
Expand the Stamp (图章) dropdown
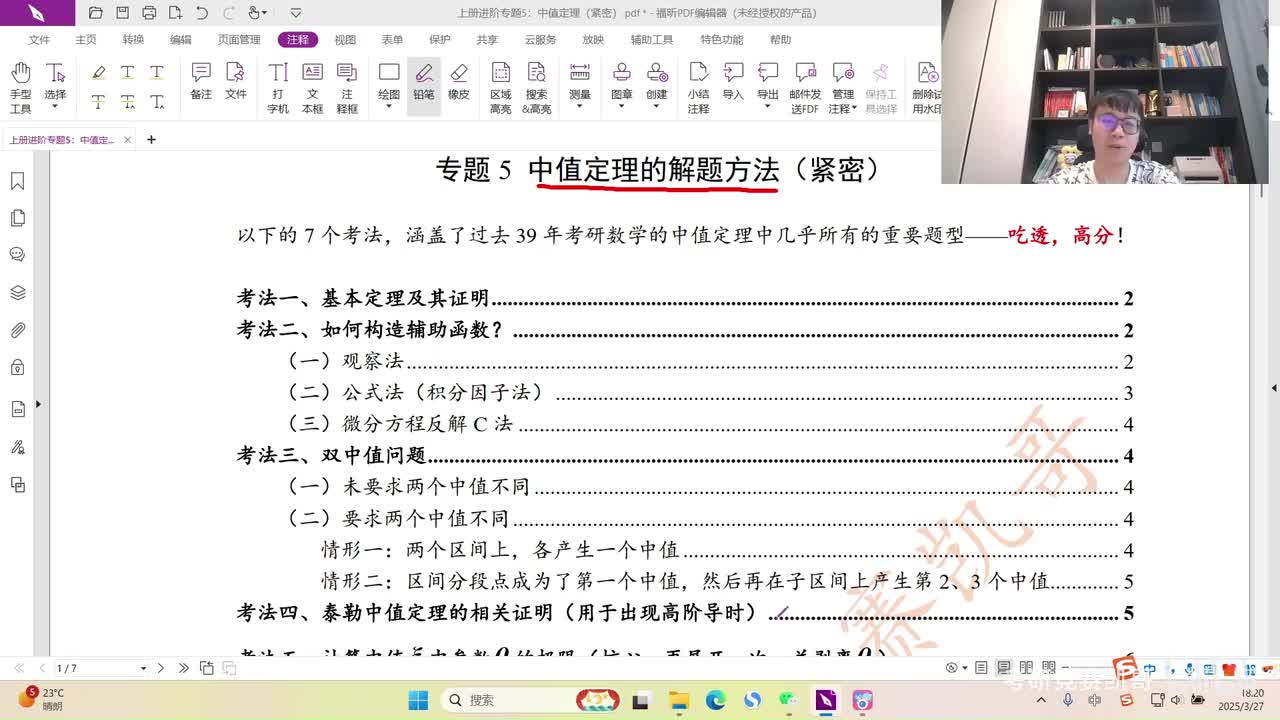point(622,107)
